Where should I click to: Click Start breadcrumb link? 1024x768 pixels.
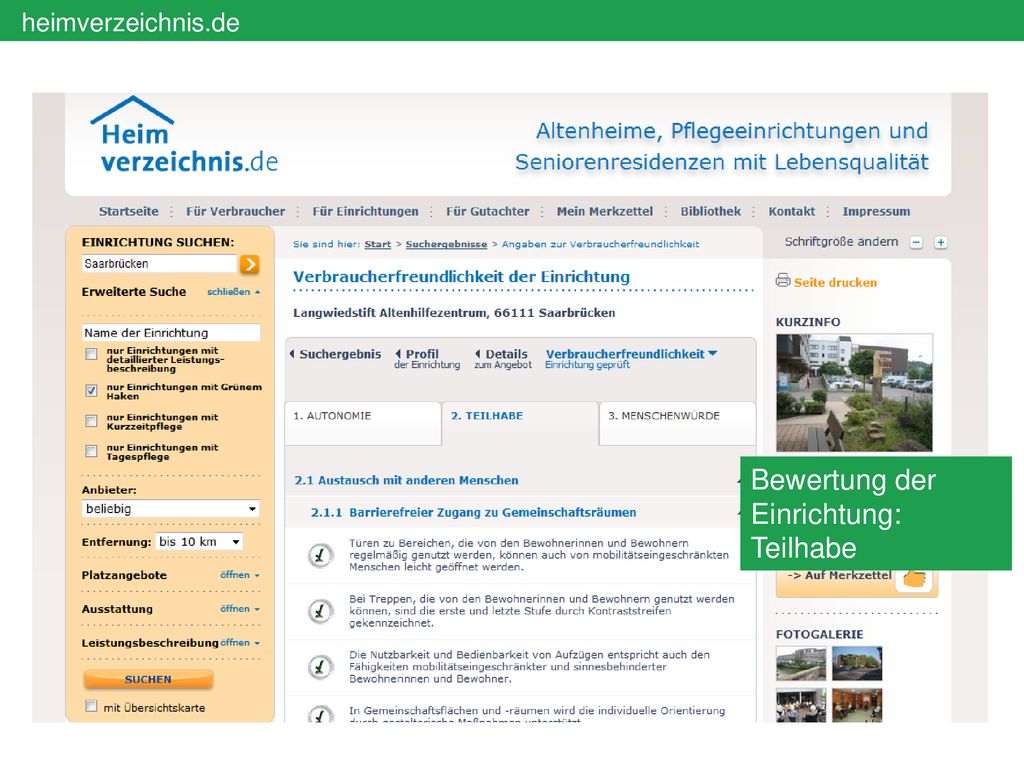[377, 244]
